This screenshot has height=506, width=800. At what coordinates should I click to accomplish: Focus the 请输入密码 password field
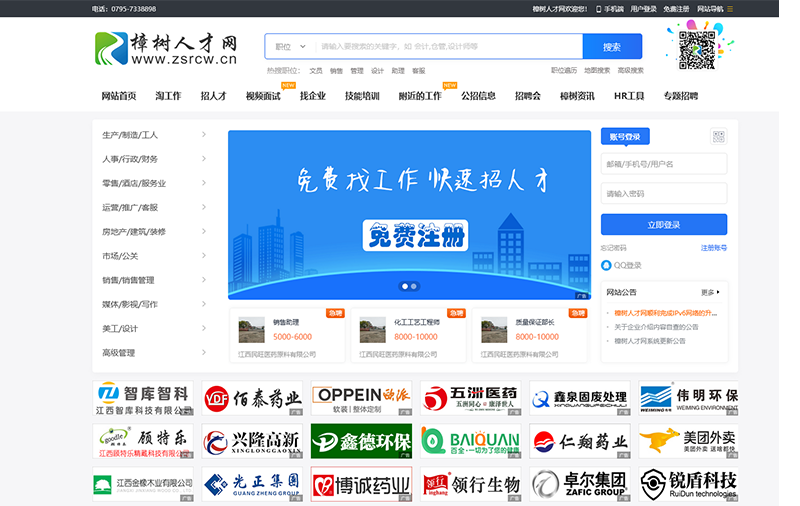pos(664,194)
